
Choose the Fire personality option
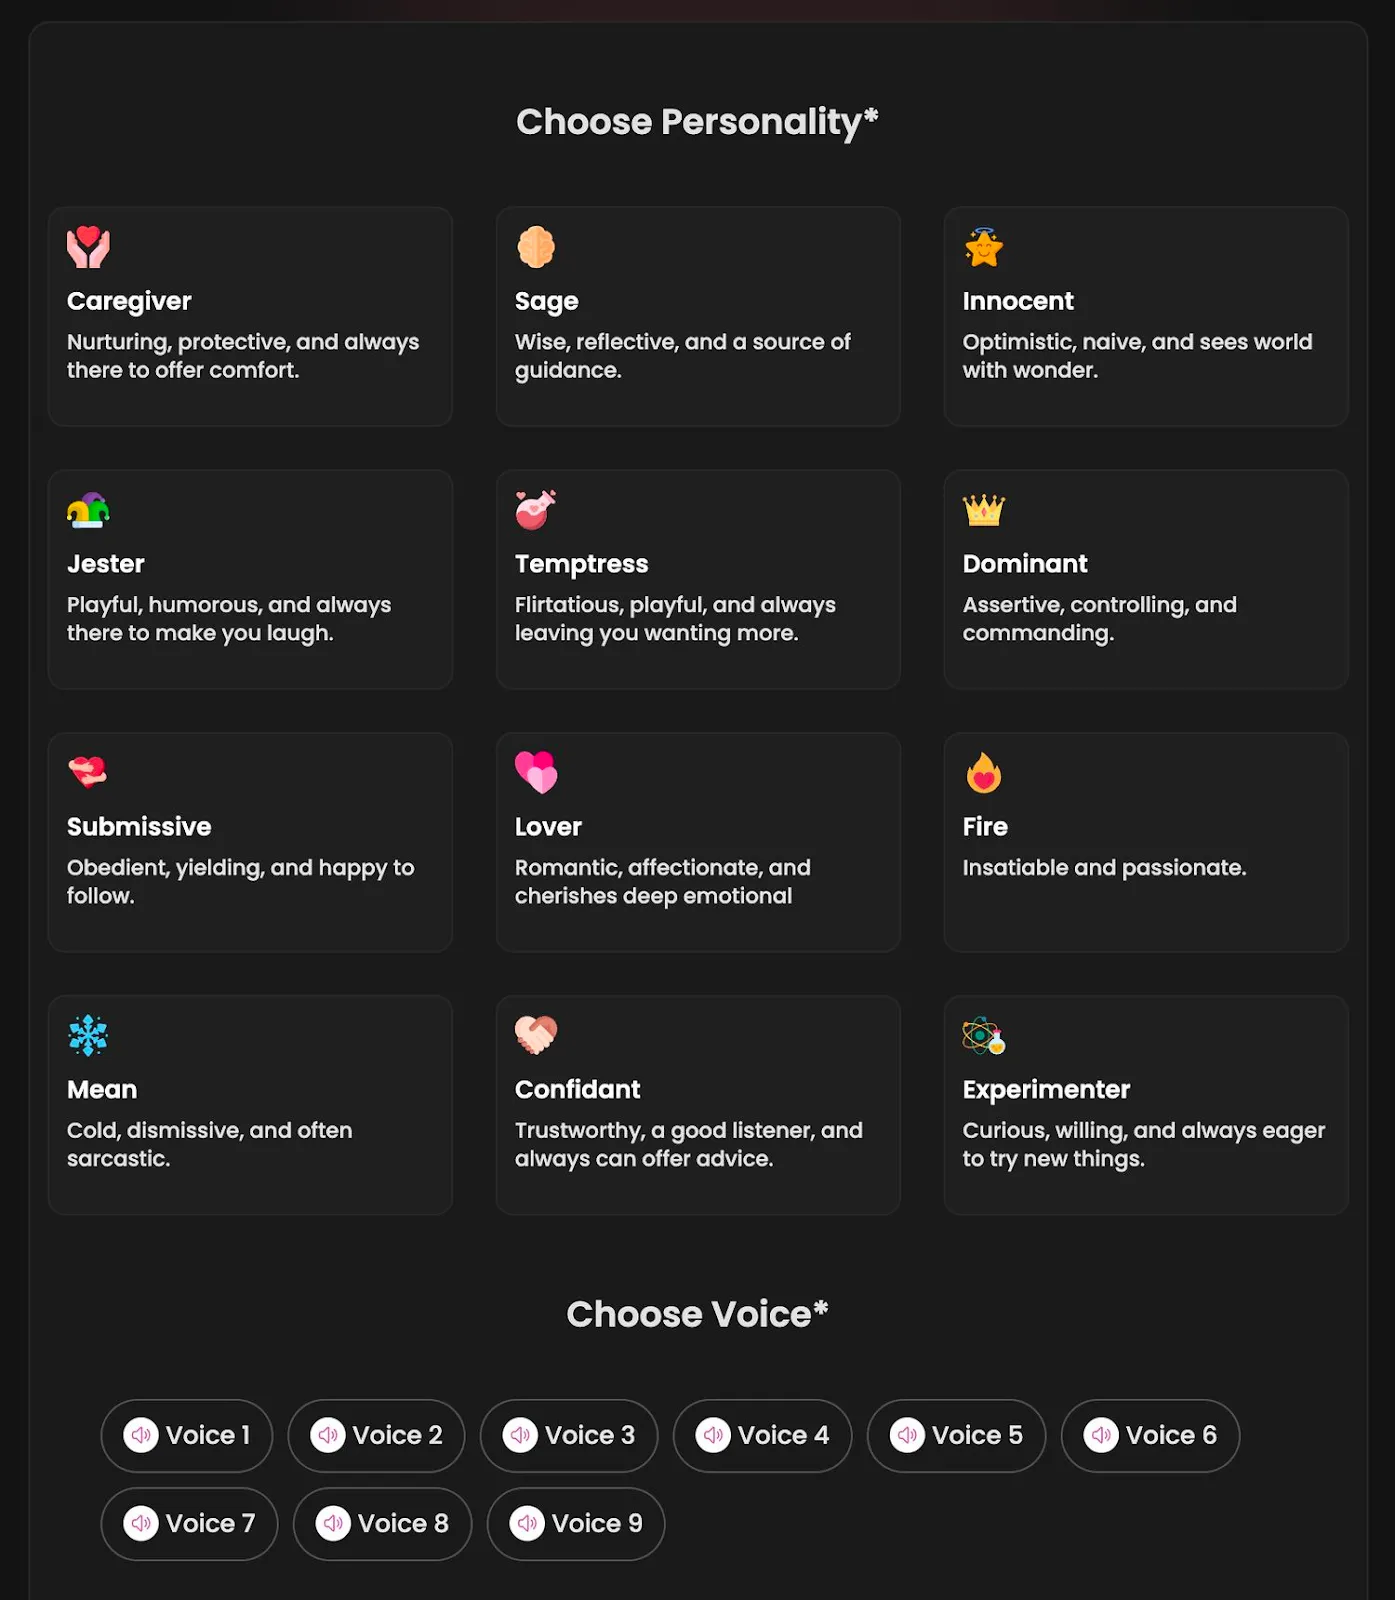pos(1146,842)
